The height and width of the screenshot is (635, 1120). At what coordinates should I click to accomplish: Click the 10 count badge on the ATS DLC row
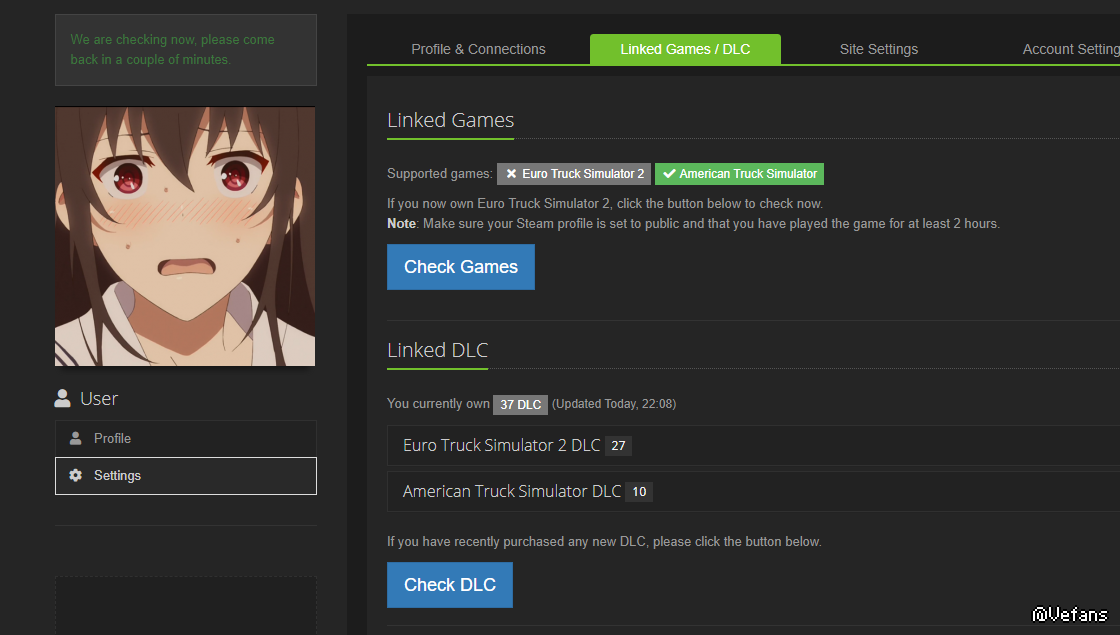(639, 491)
